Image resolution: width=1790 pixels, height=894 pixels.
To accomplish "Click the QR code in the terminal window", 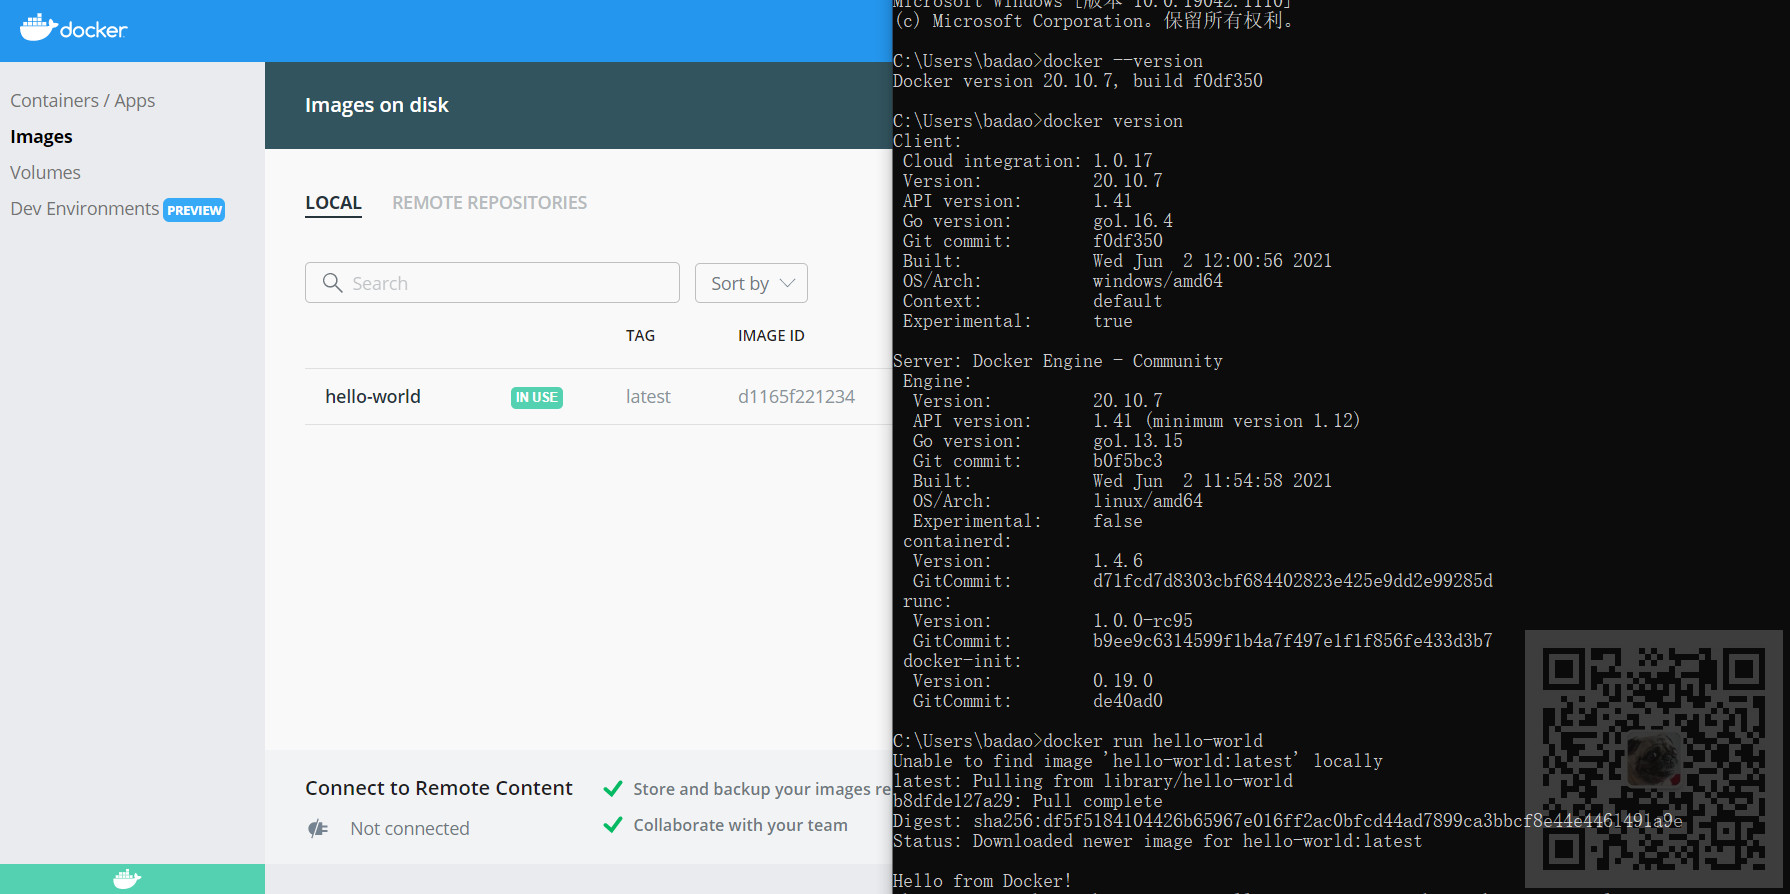I will (1653, 760).
